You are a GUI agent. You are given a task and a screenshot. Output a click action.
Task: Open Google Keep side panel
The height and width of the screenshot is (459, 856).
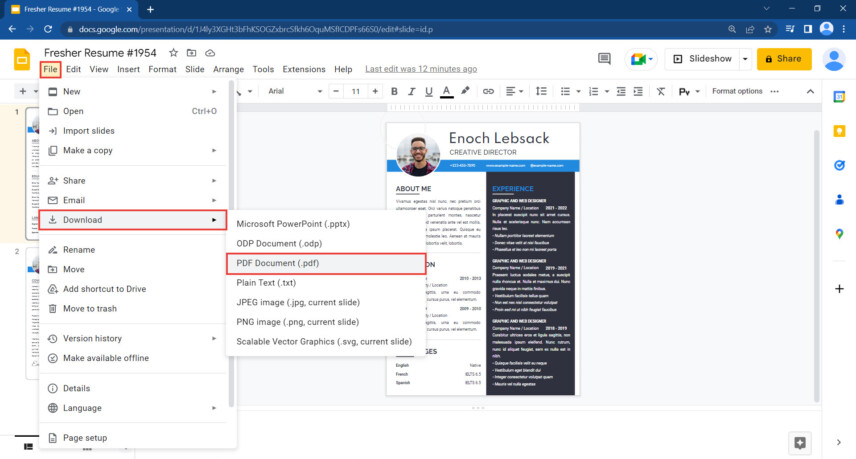tap(839, 131)
